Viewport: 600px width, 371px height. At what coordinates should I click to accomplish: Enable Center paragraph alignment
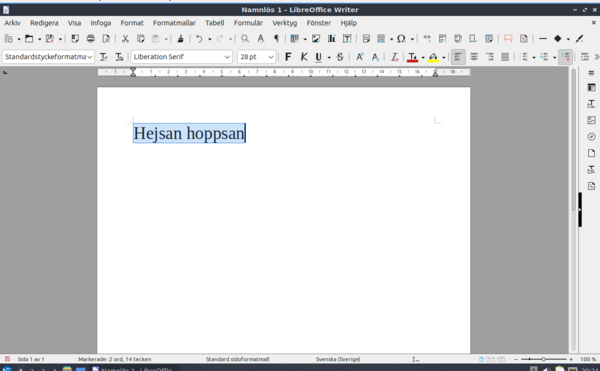coord(474,57)
